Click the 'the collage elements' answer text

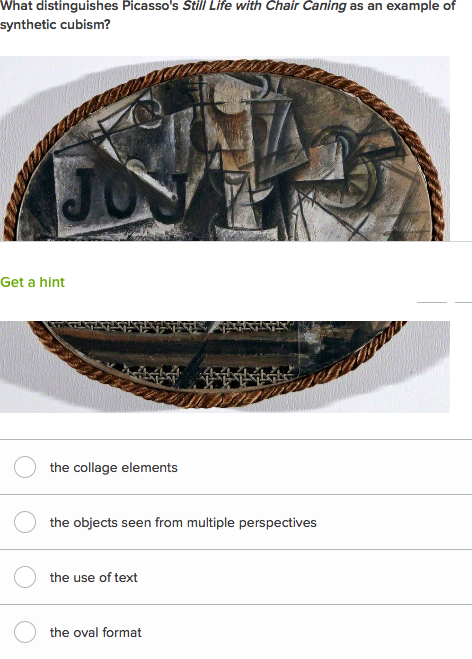coord(113,467)
